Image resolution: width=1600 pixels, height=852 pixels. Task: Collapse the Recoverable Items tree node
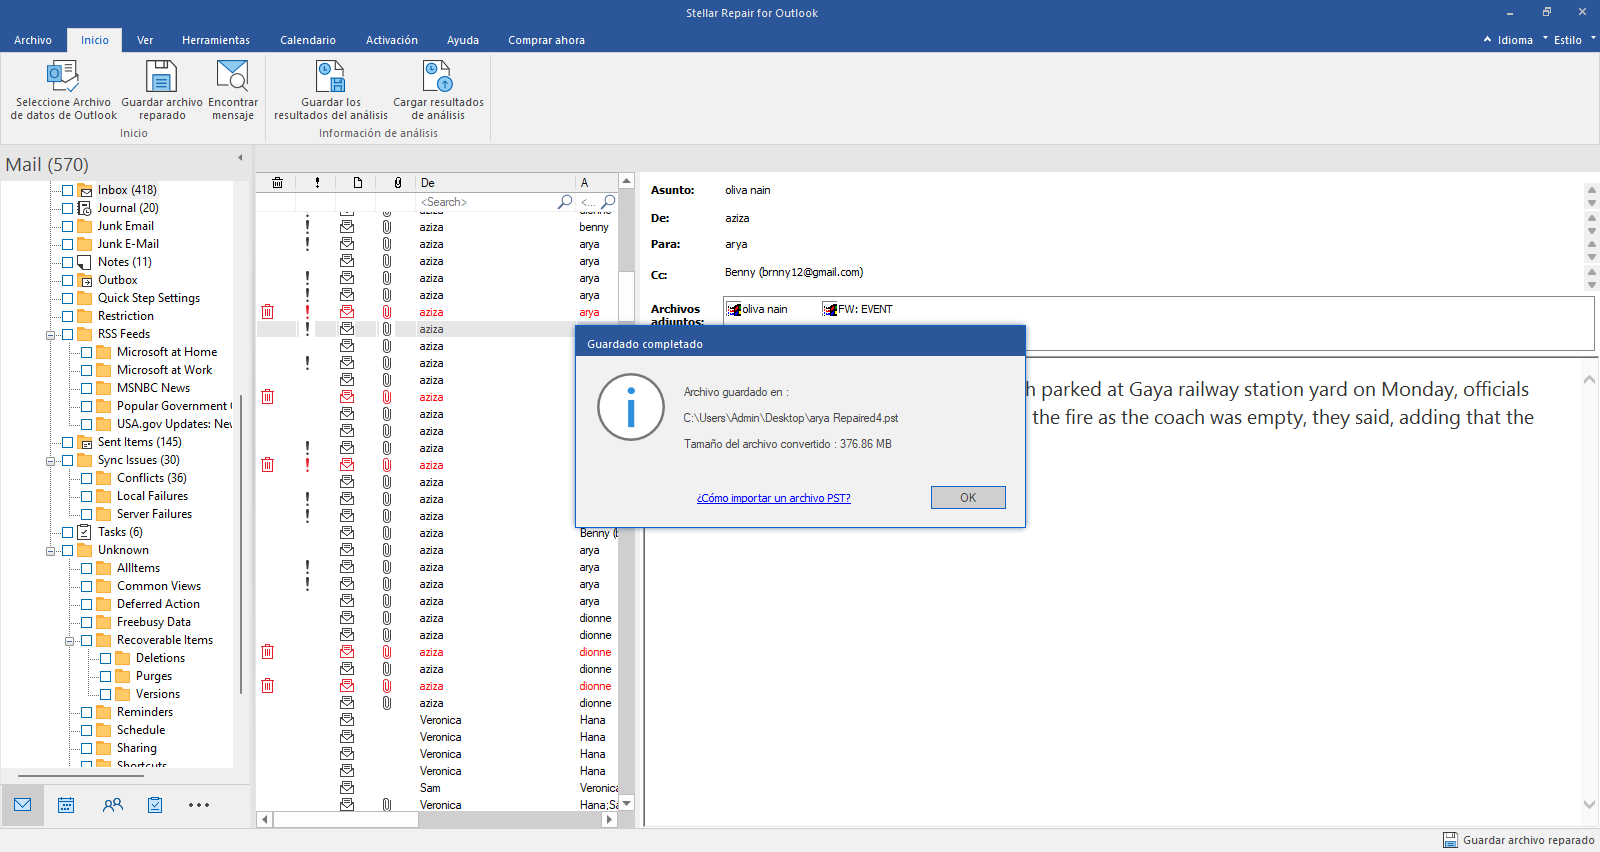[x=69, y=641]
